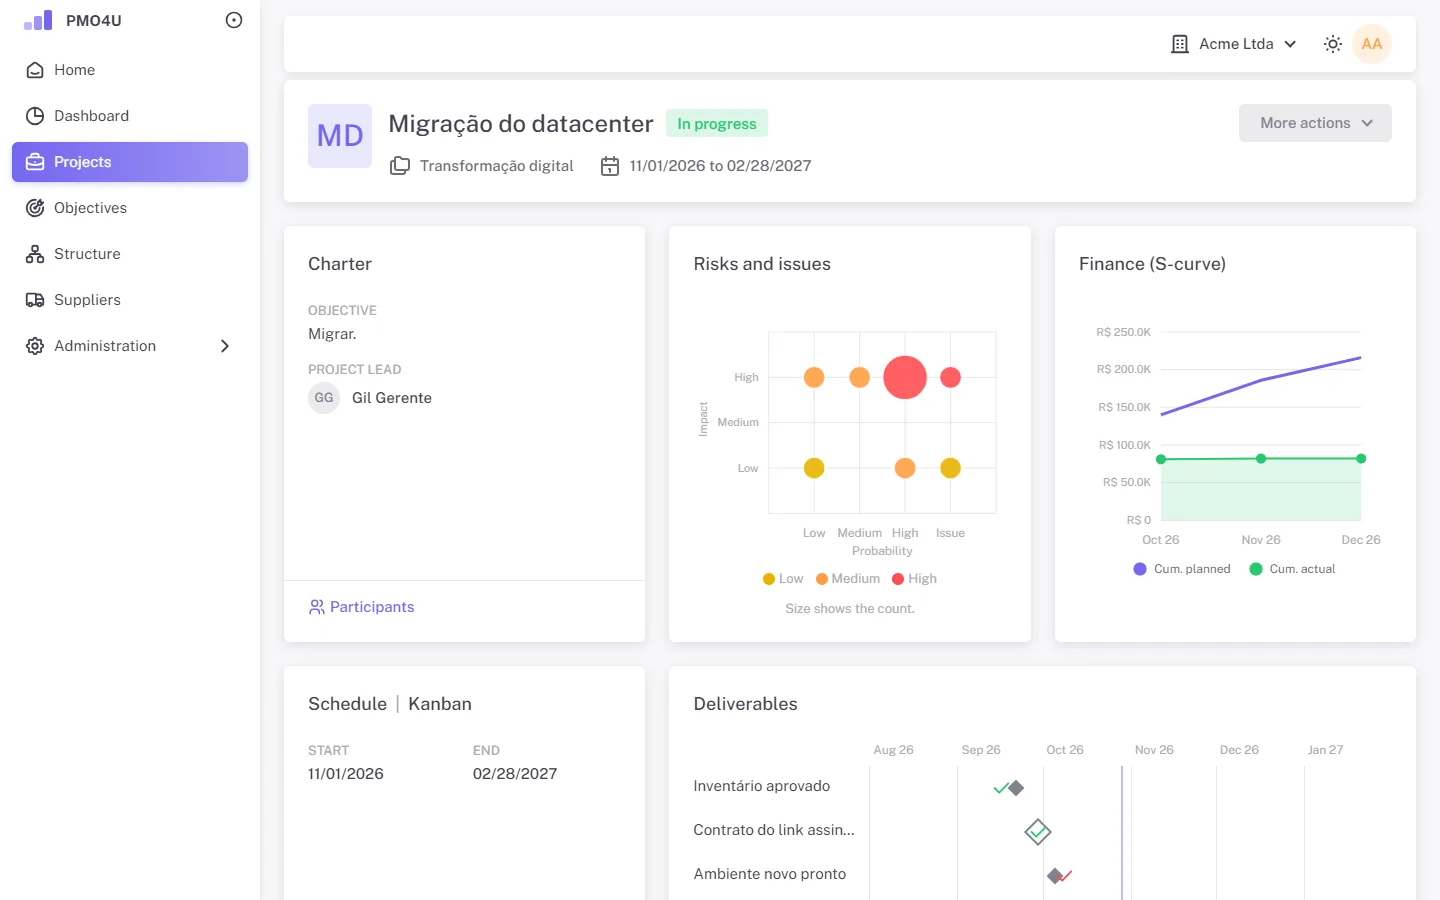The image size is (1440, 900).
Task: Click the building icon beside Acme Ltda
Action: [1180, 44]
